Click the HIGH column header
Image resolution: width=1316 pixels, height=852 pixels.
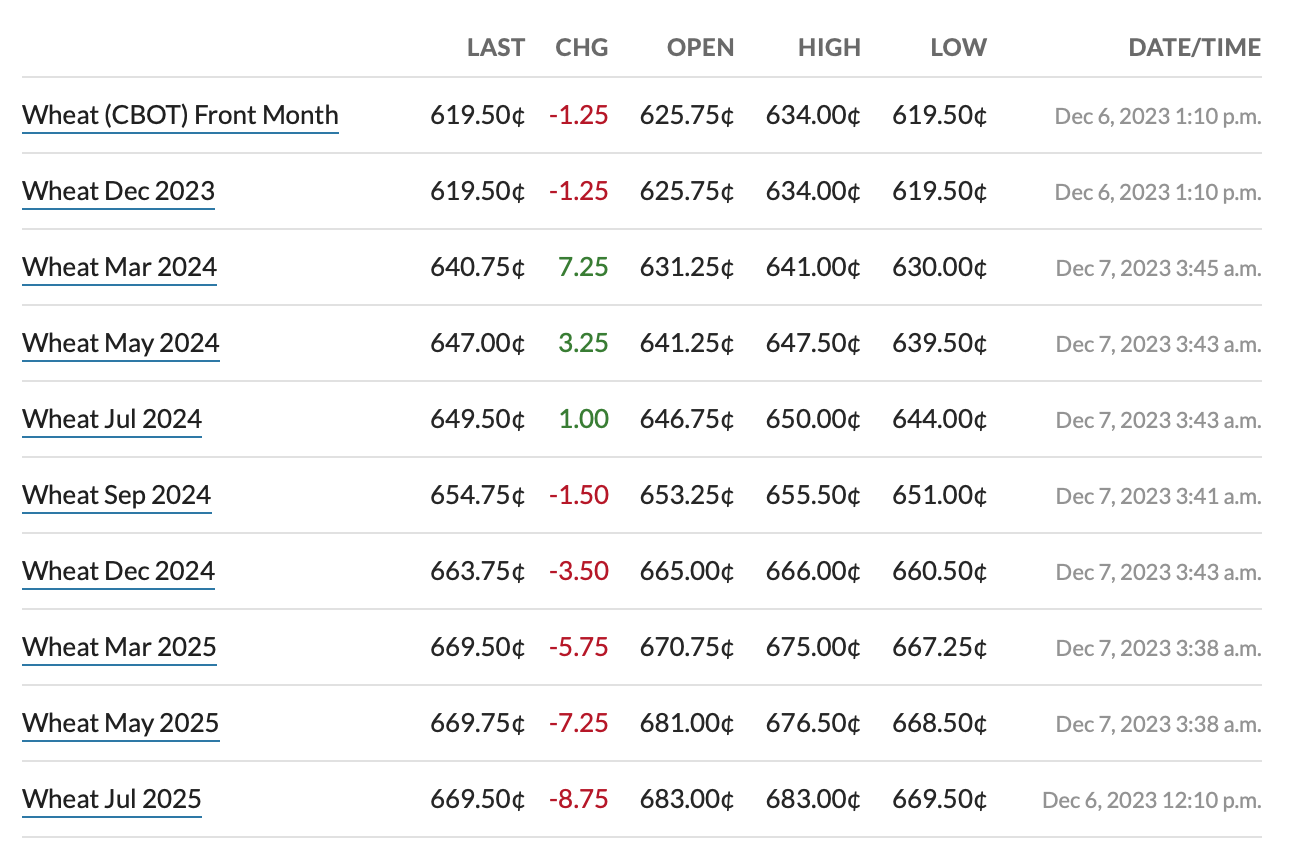[x=829, y=47]
